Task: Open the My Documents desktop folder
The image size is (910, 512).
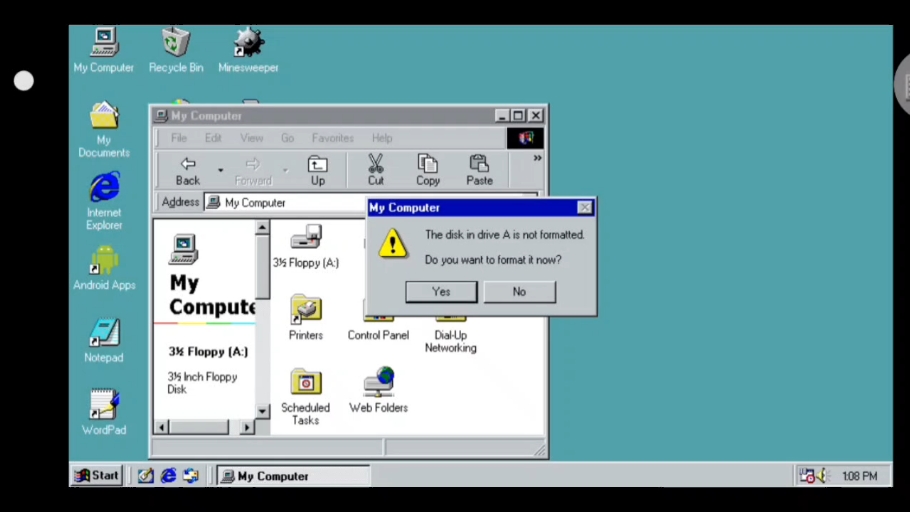Action: click(104, 129)
